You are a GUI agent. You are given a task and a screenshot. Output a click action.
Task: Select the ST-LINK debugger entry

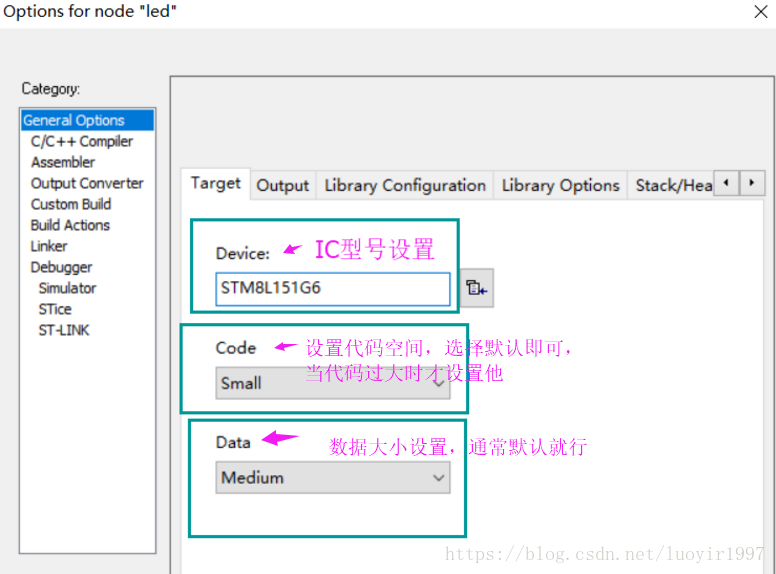pos(64,331)
